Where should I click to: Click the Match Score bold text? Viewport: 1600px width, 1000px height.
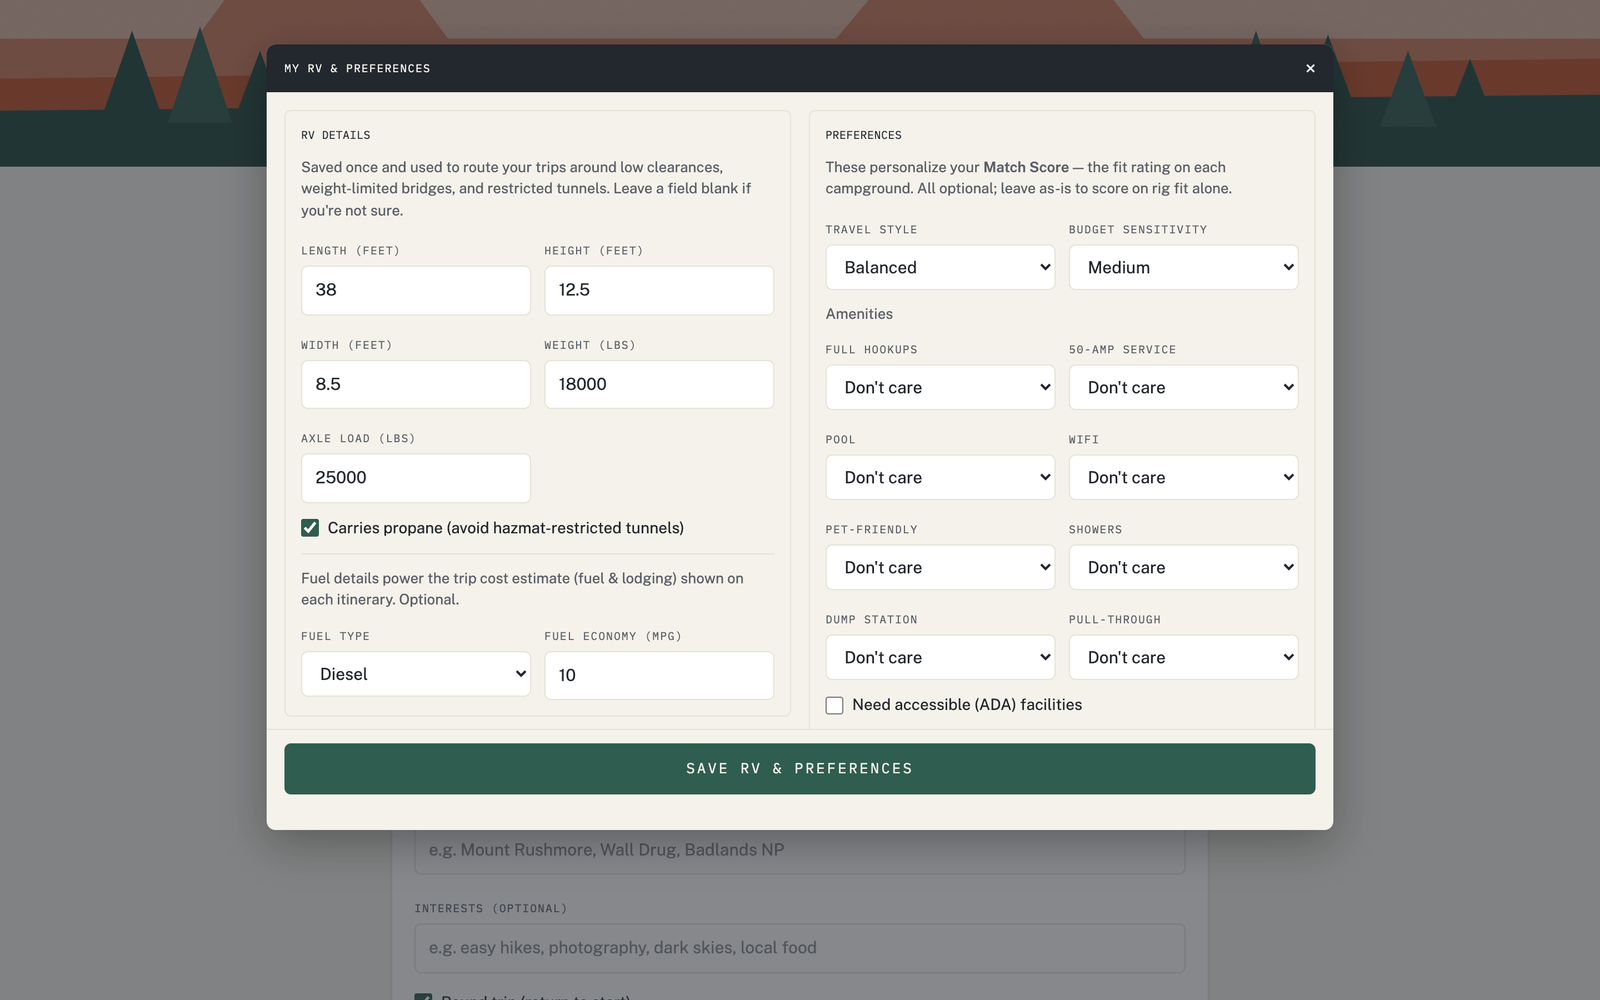point(1026,167)
